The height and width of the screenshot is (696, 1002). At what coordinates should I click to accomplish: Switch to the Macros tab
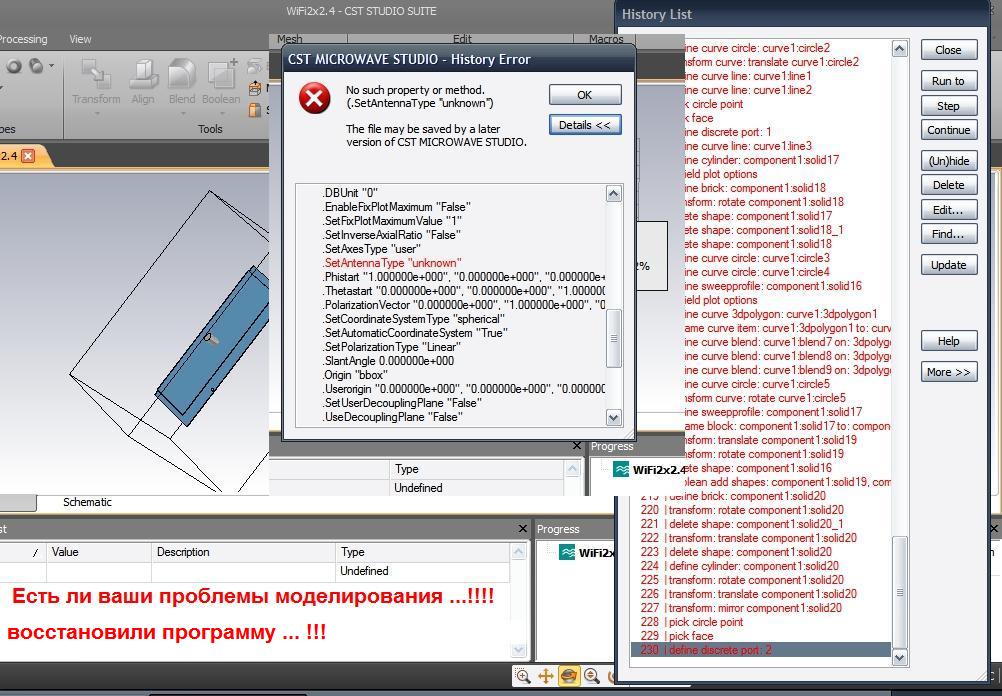pyautogui.click(x=606, y=39)
